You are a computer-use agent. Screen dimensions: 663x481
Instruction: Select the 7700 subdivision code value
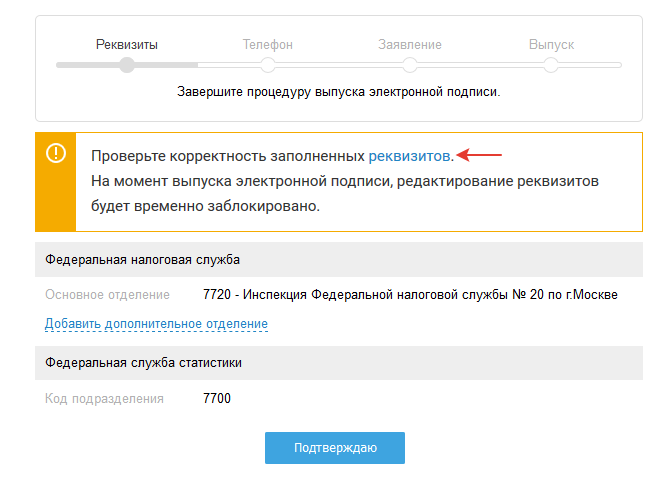(x=216, y=398)
